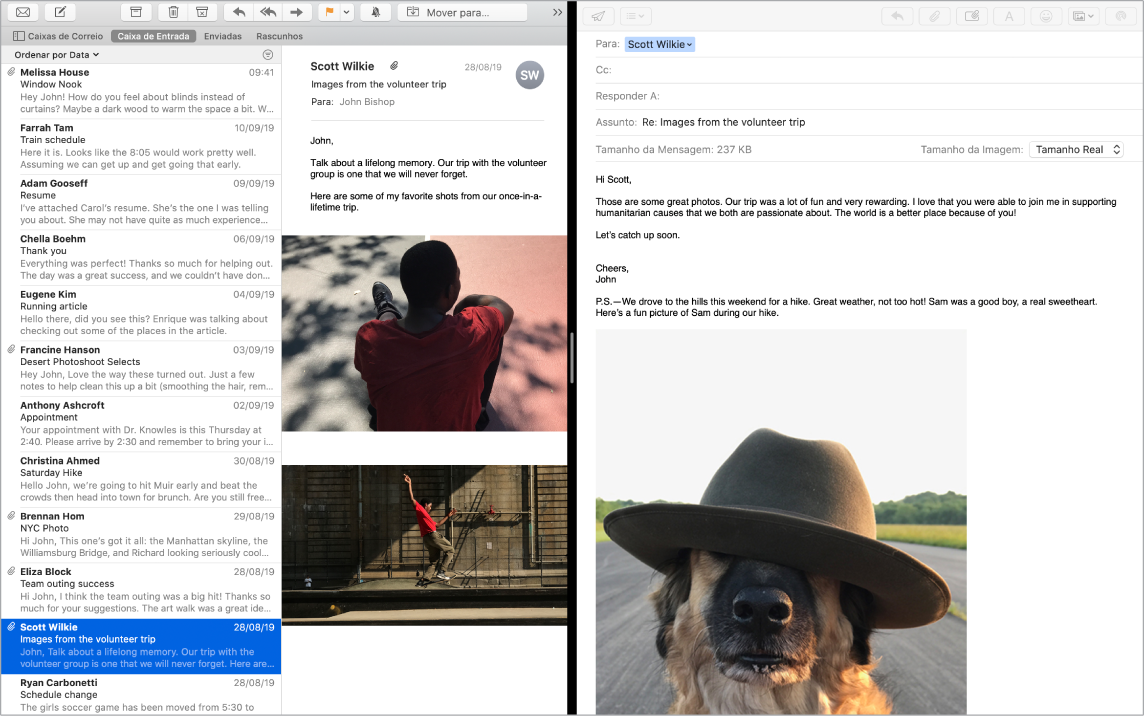Mark the message as Junk
Image resolution: width=1144 pixels, height=718 pixels.
point(204,13)
